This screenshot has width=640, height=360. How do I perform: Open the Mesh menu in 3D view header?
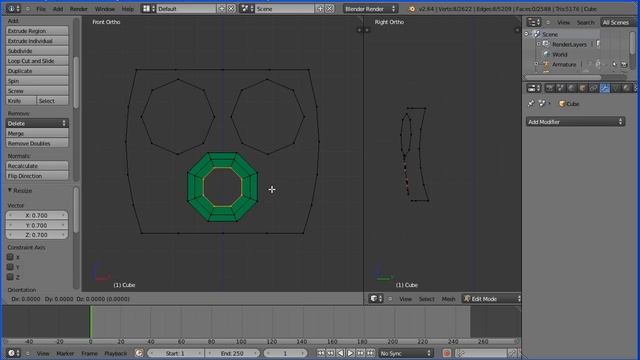[448, 299]
